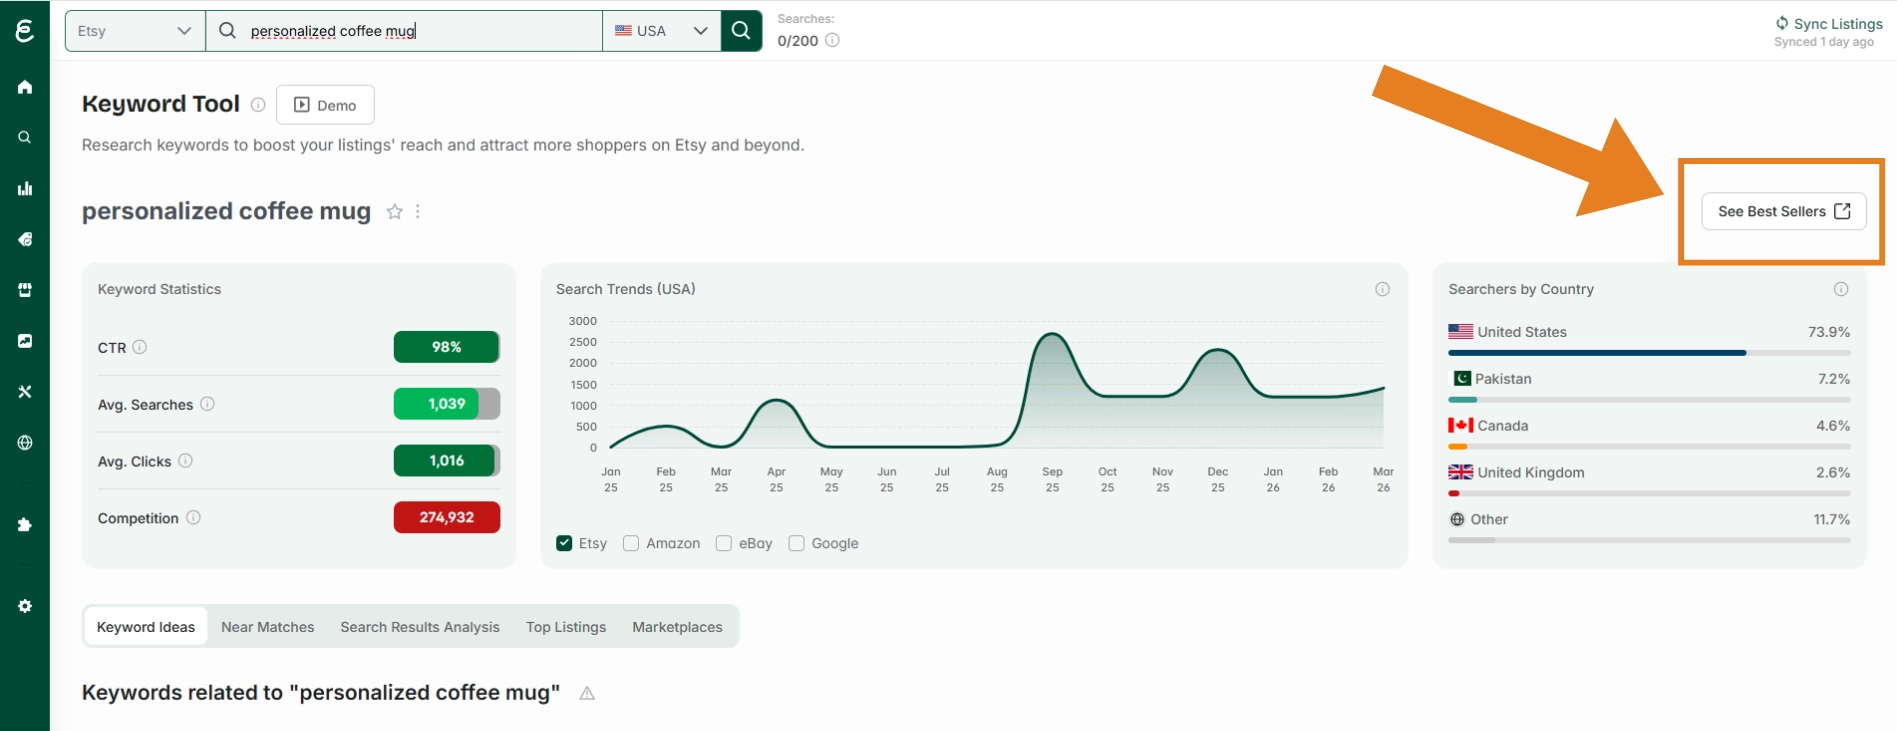Enable the Google trend checkbox

coord(796,543)
